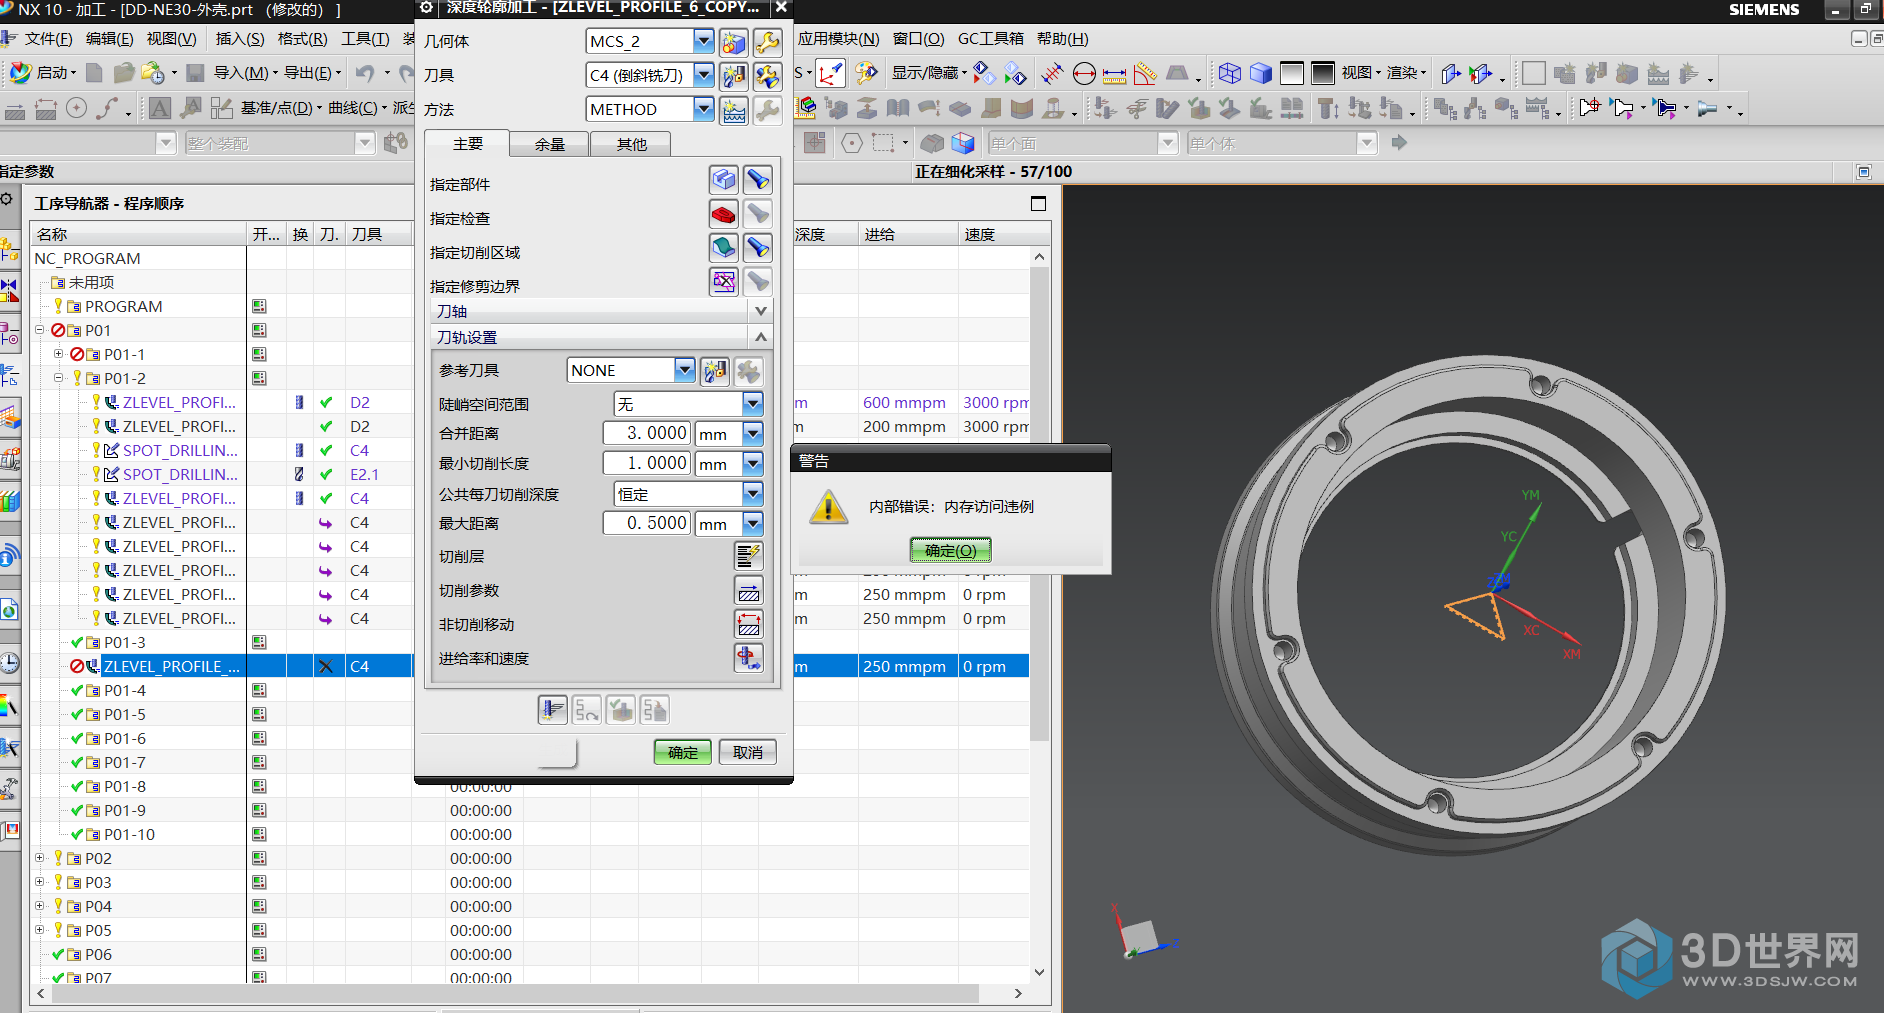This screenshot has height=1013, width=1884.
Task: Select 指定部件 part geometry icon
Action: tap(723, 180)
